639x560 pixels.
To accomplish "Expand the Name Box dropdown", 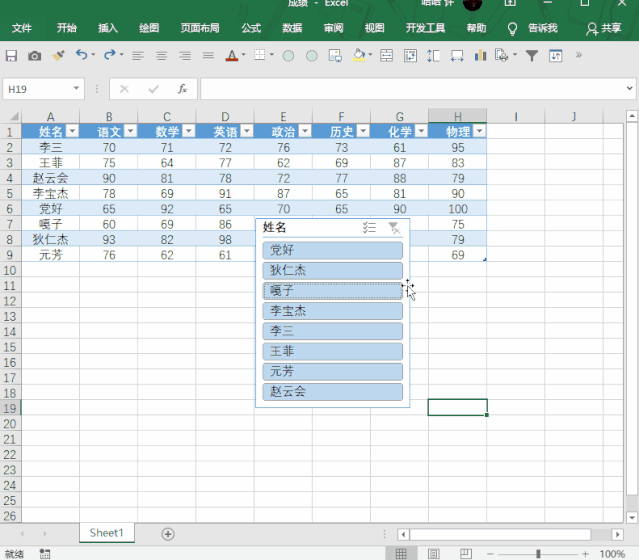I will [x=76, y=88].
